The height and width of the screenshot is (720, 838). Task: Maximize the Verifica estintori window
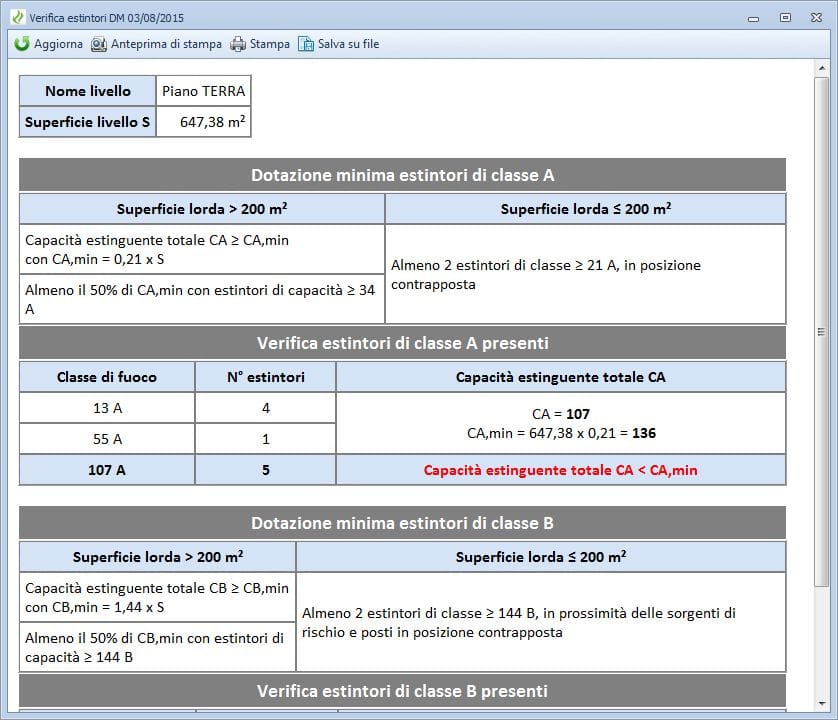click(x=786, y=17)
